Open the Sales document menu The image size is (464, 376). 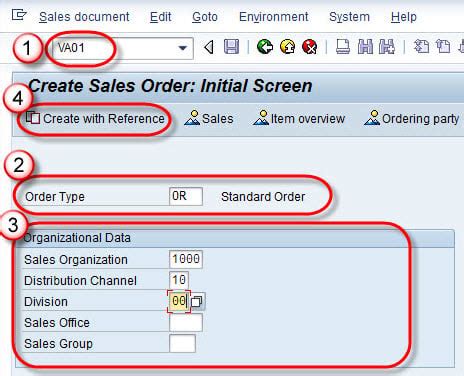pos(84,17)
